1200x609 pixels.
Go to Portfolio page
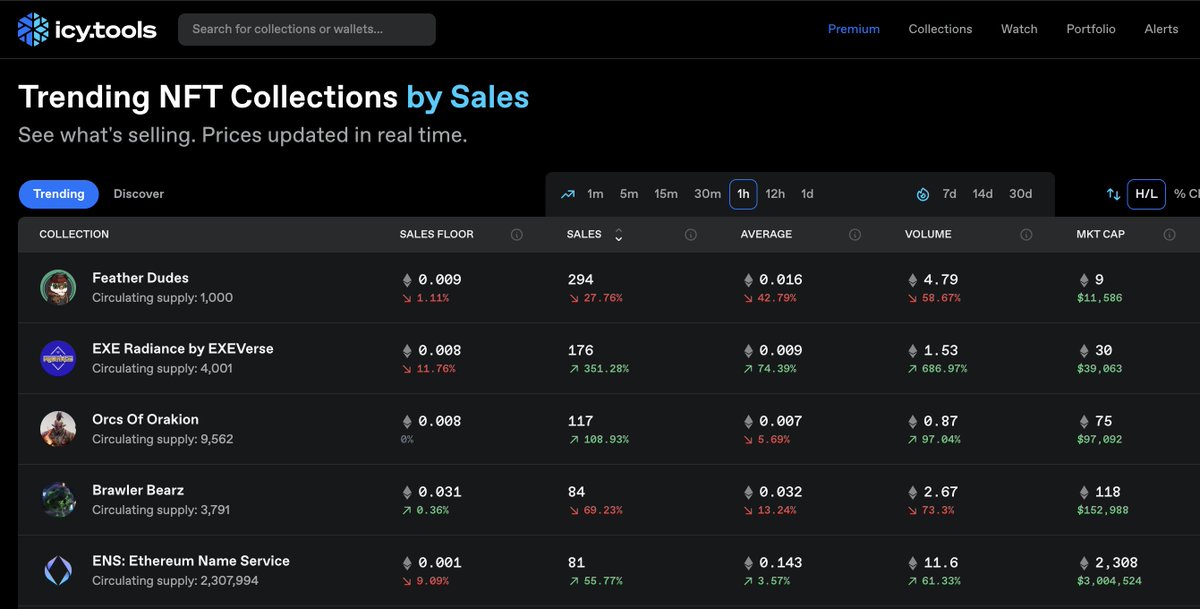coord(1091,29)
